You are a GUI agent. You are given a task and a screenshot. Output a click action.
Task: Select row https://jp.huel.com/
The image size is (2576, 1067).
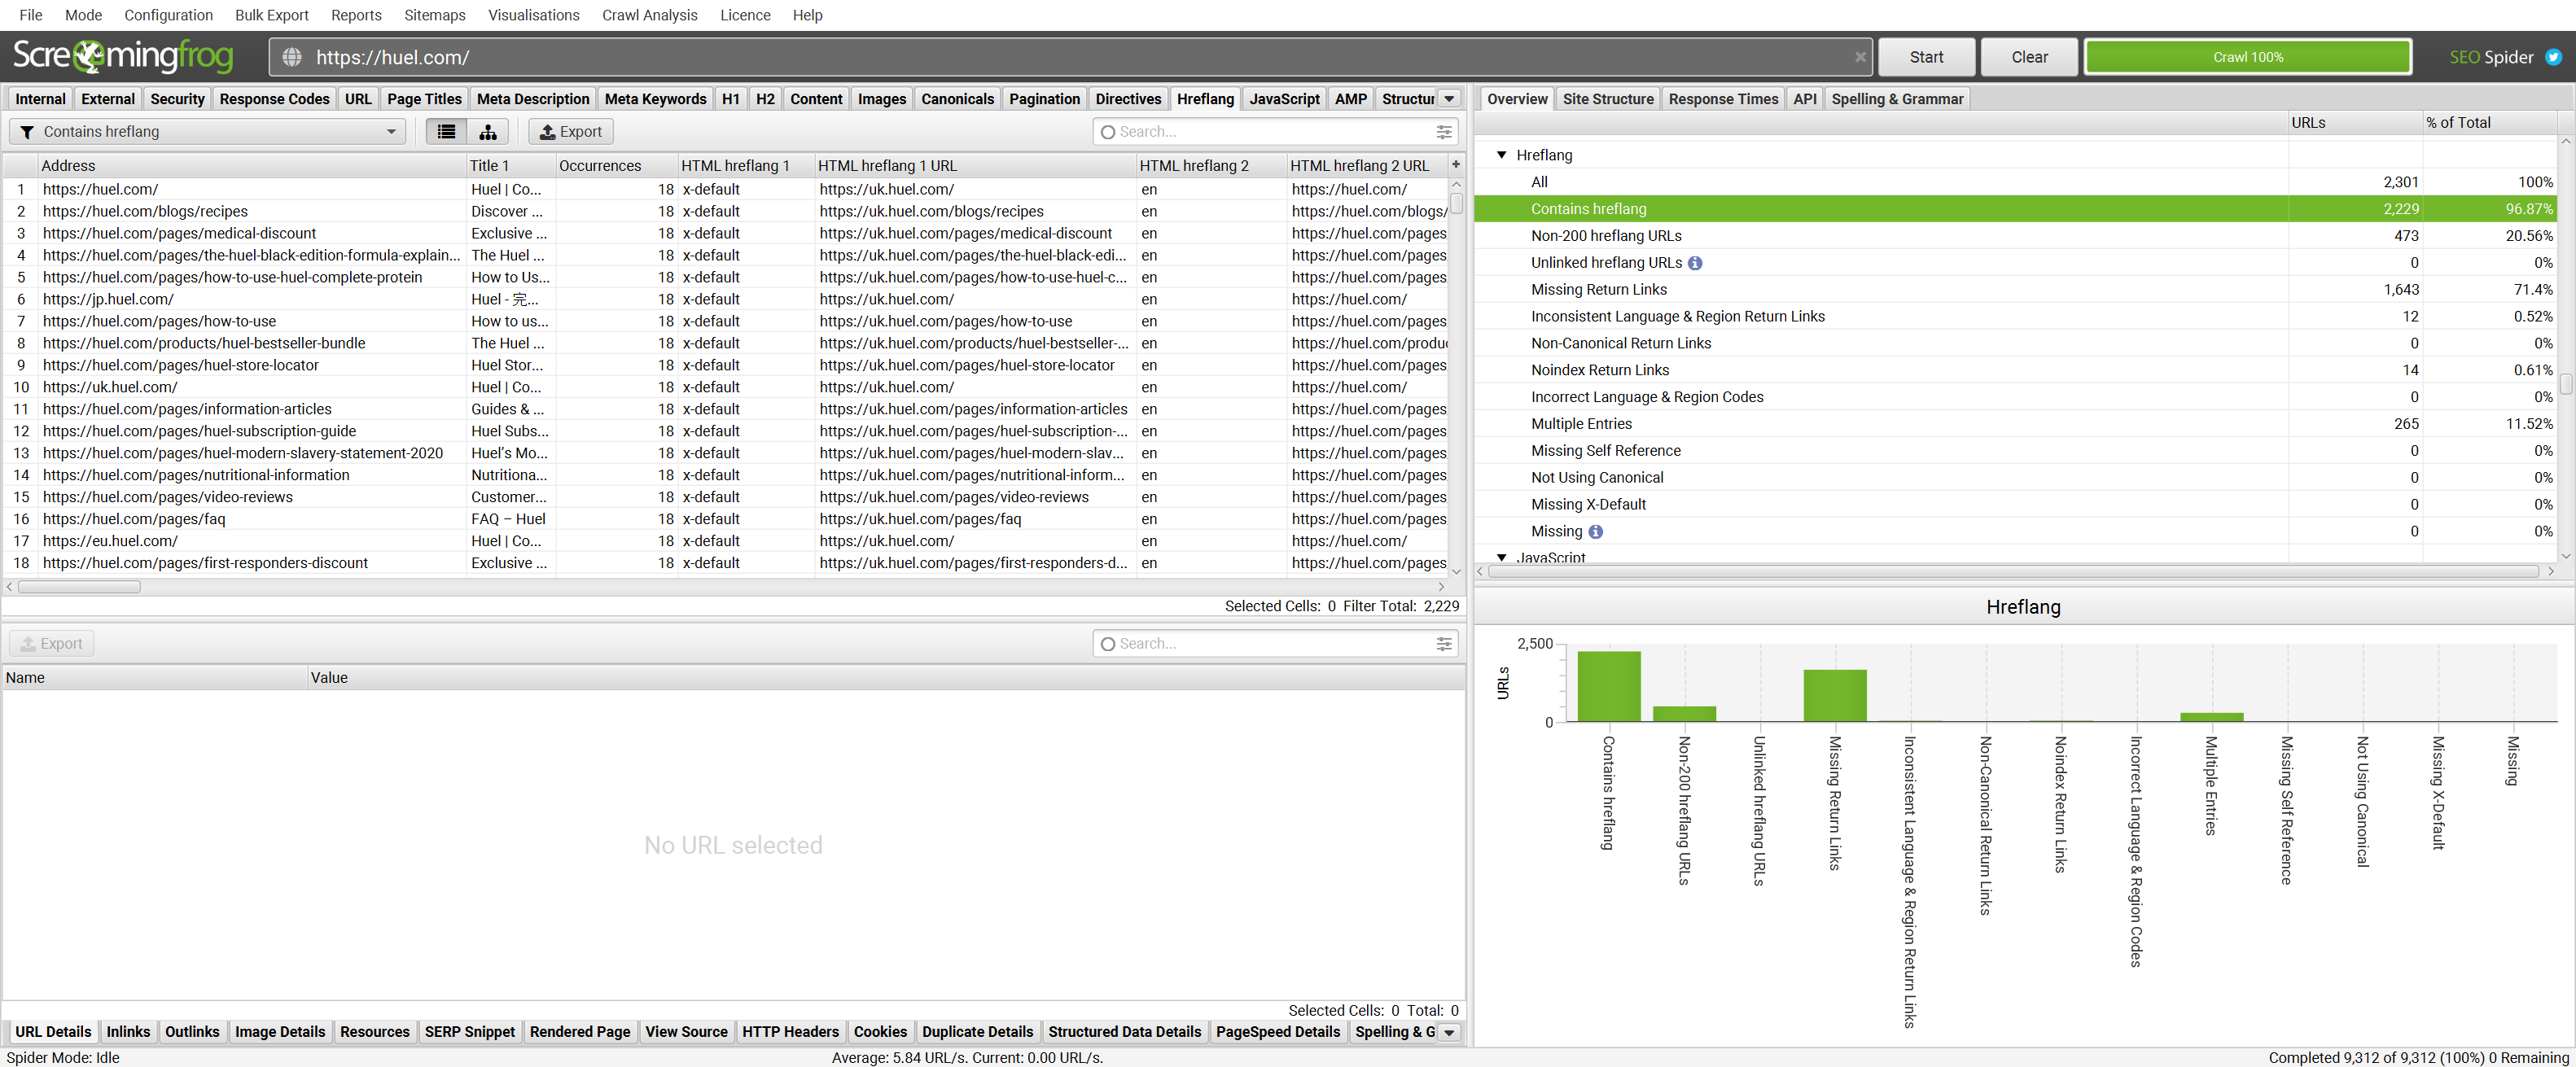click(x=726, y=299)
